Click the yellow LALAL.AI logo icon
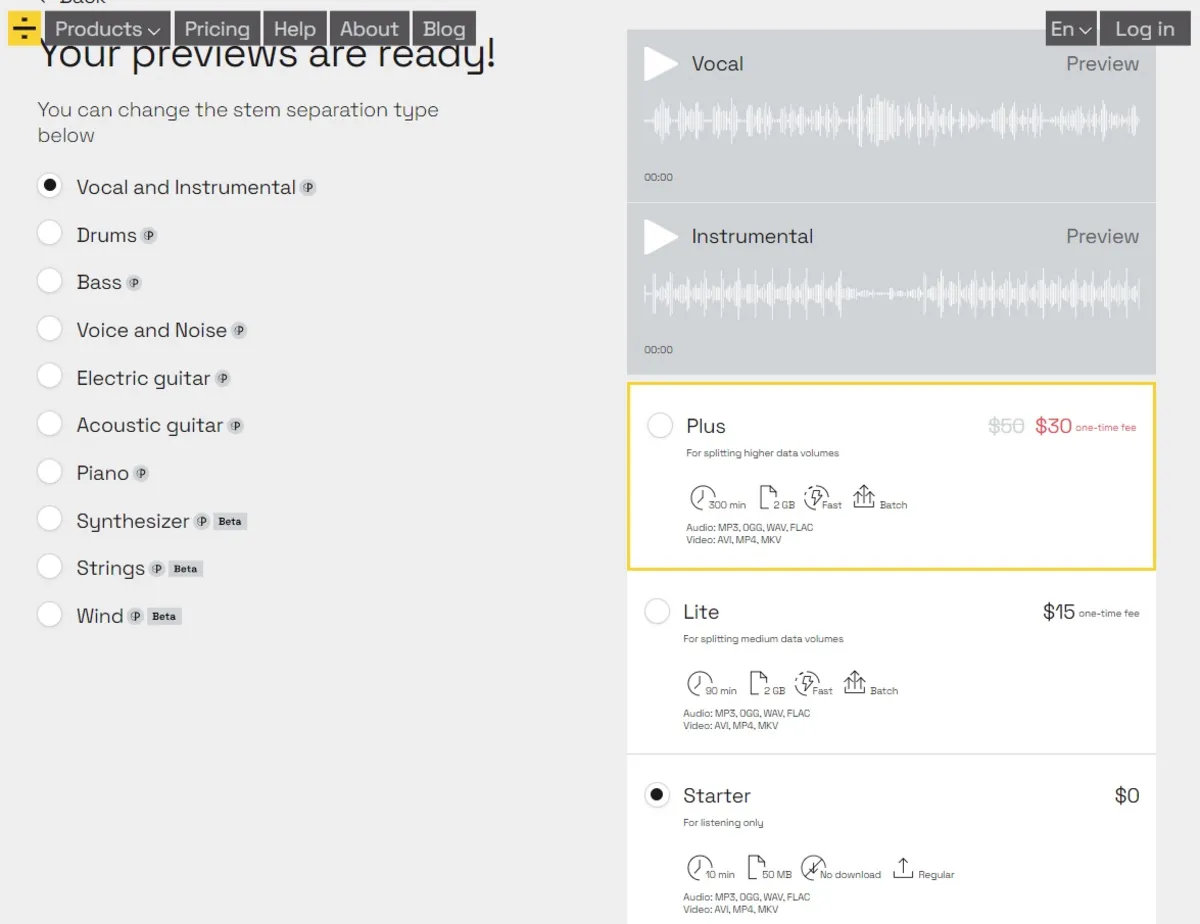The image size is (1200, 924). coord(24,29)
